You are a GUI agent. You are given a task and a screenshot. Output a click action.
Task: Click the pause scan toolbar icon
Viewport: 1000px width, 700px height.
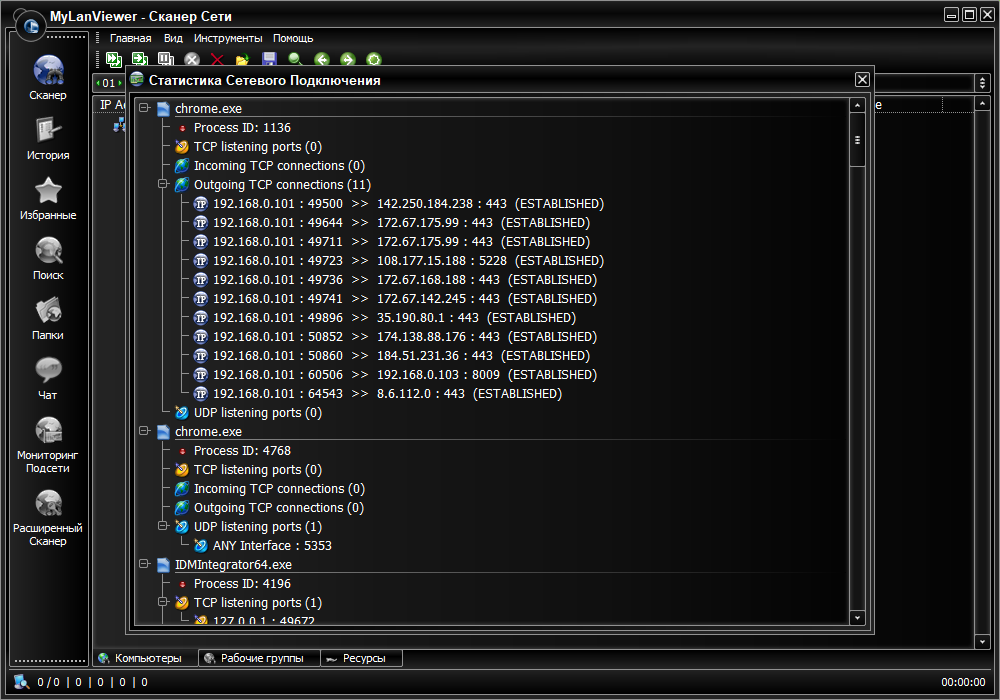[x=166, y=59]
